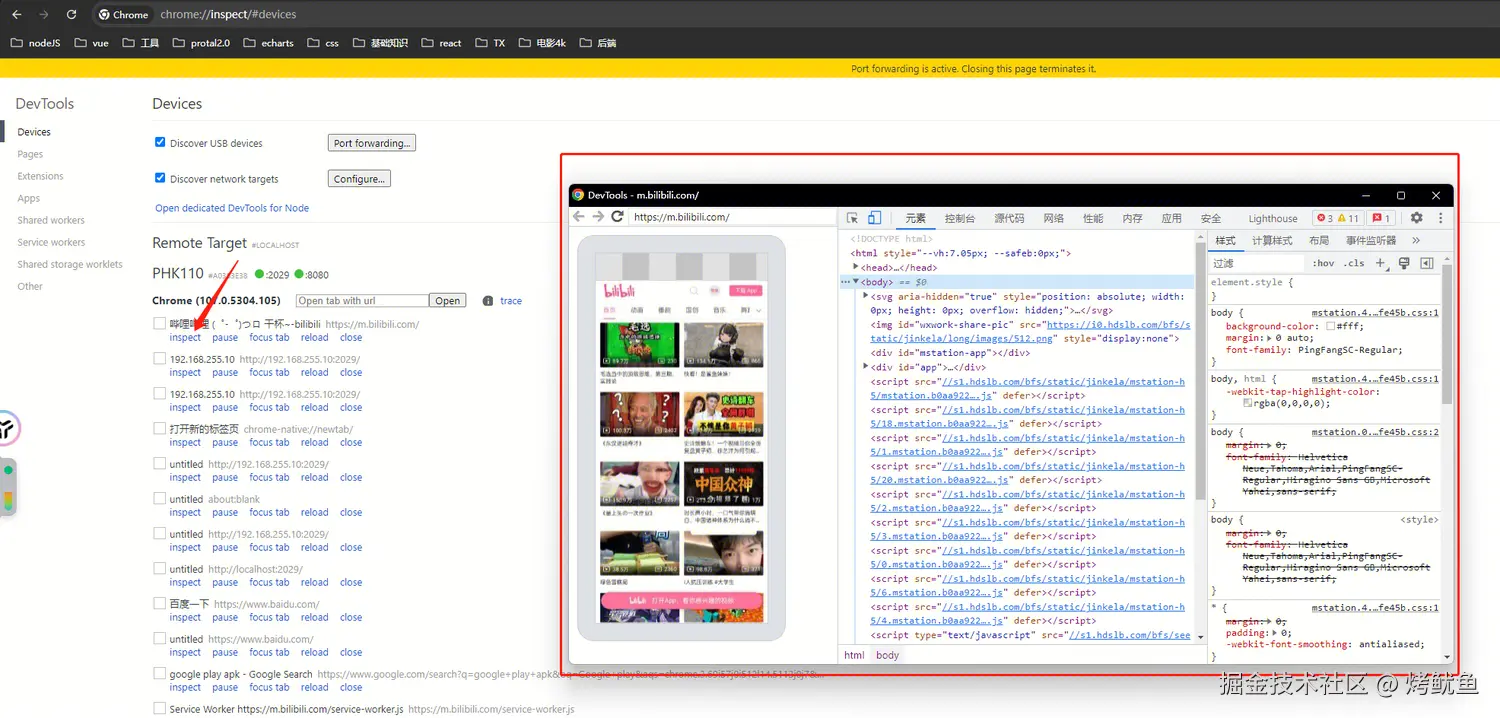This screenshot has height=718, width=1500.
Task: Toggle the :hov element state button
Action: point(1324,263)
